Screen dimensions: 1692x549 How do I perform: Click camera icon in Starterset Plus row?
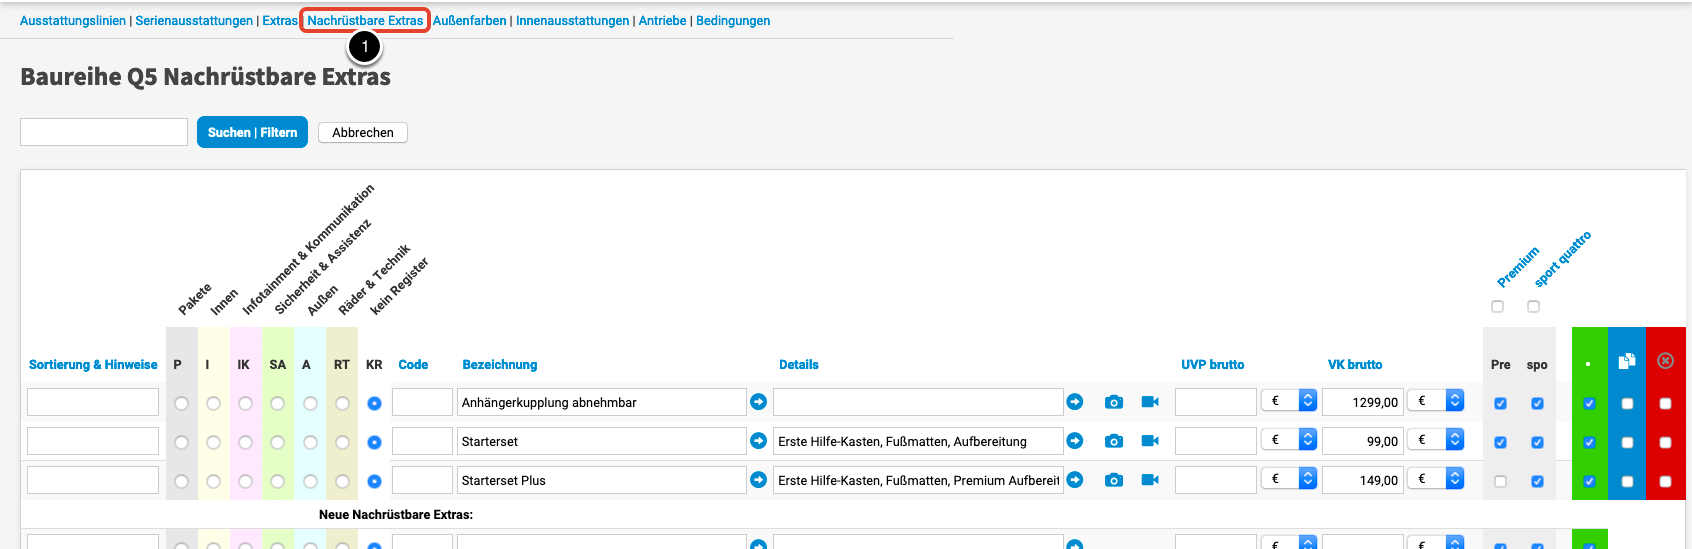pyautogui.click(x=1113, y=480)
